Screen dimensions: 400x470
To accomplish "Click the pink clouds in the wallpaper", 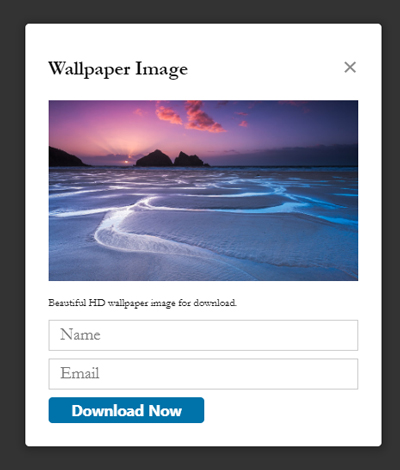I will pyautogui.click(x=192, y=117).
